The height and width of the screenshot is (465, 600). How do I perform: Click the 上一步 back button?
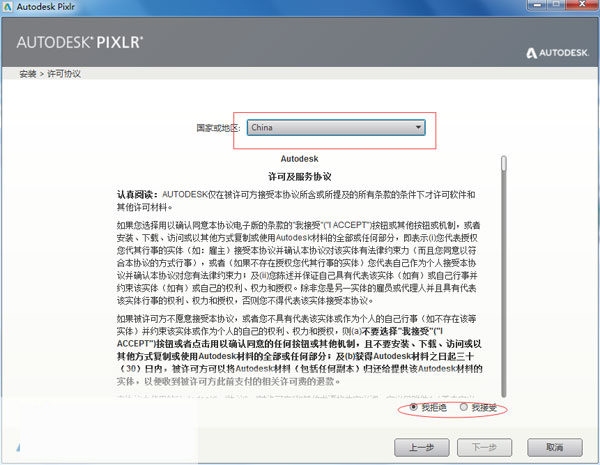[x=422, y=447]
